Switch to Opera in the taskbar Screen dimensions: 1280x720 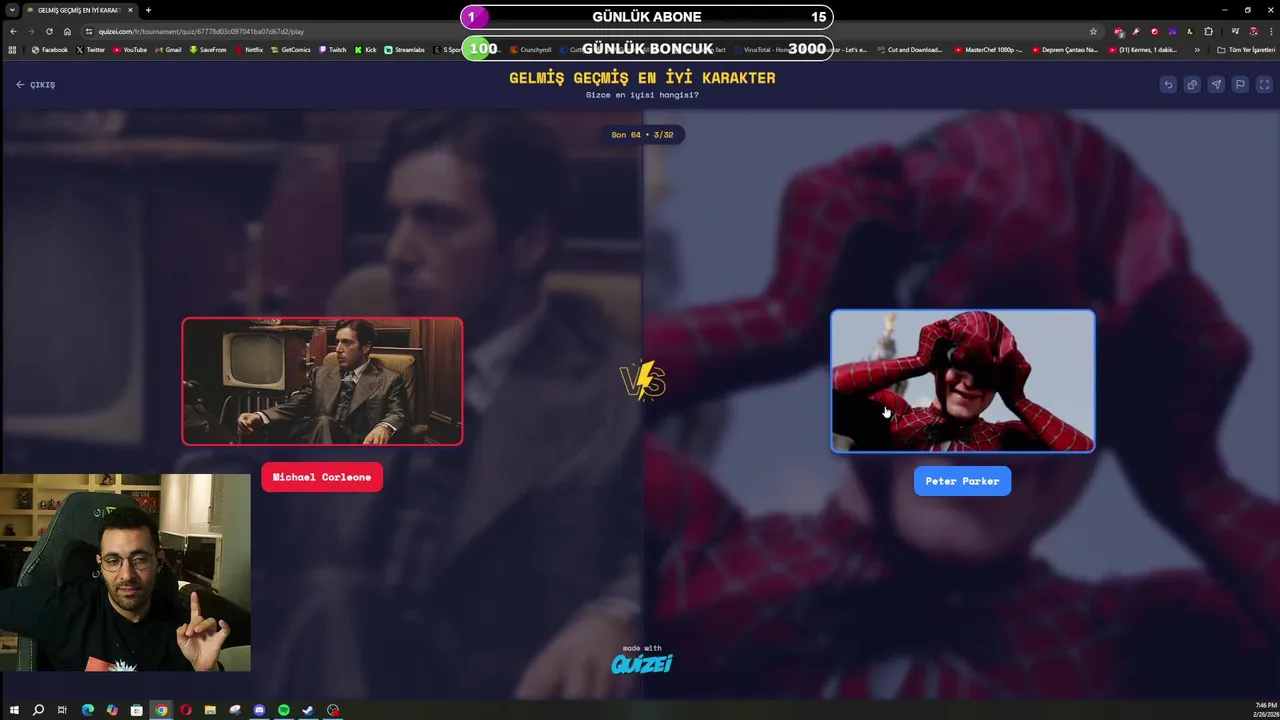(x=185, y=710)
